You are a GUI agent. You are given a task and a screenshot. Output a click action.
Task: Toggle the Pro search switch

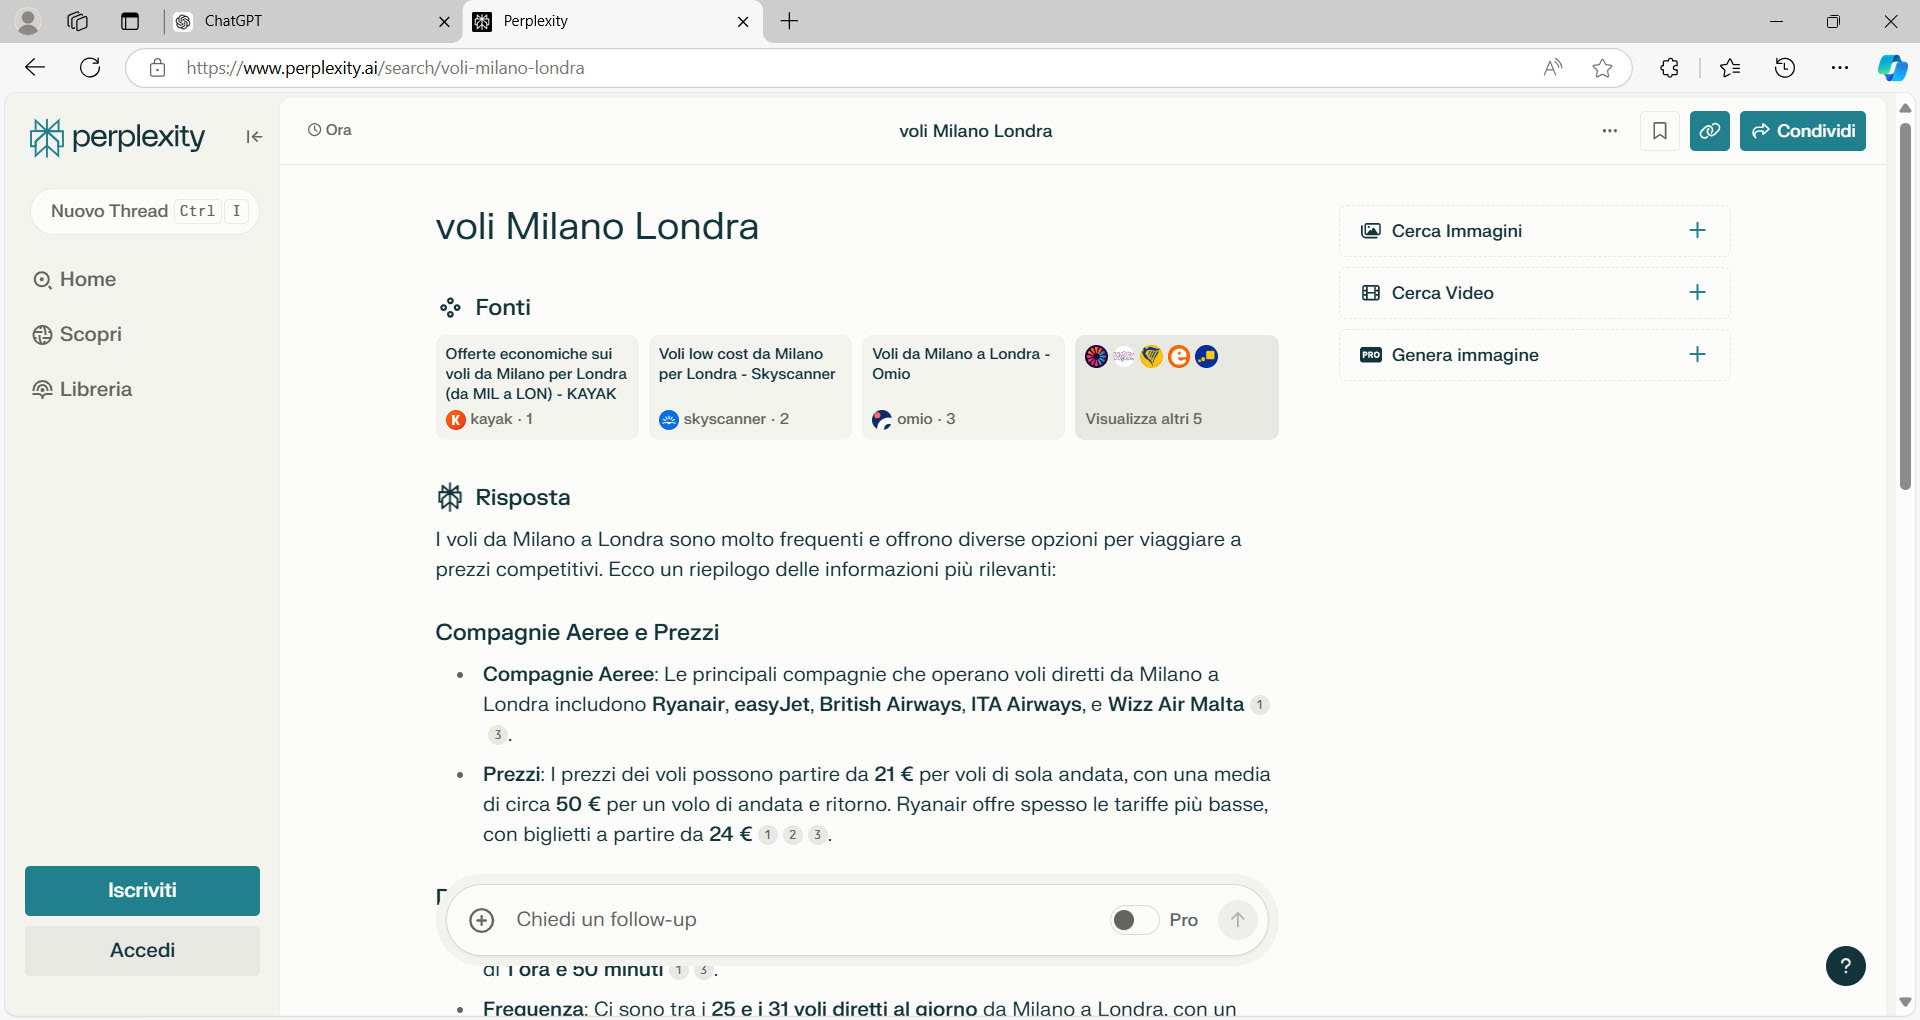coord(1133,920)
